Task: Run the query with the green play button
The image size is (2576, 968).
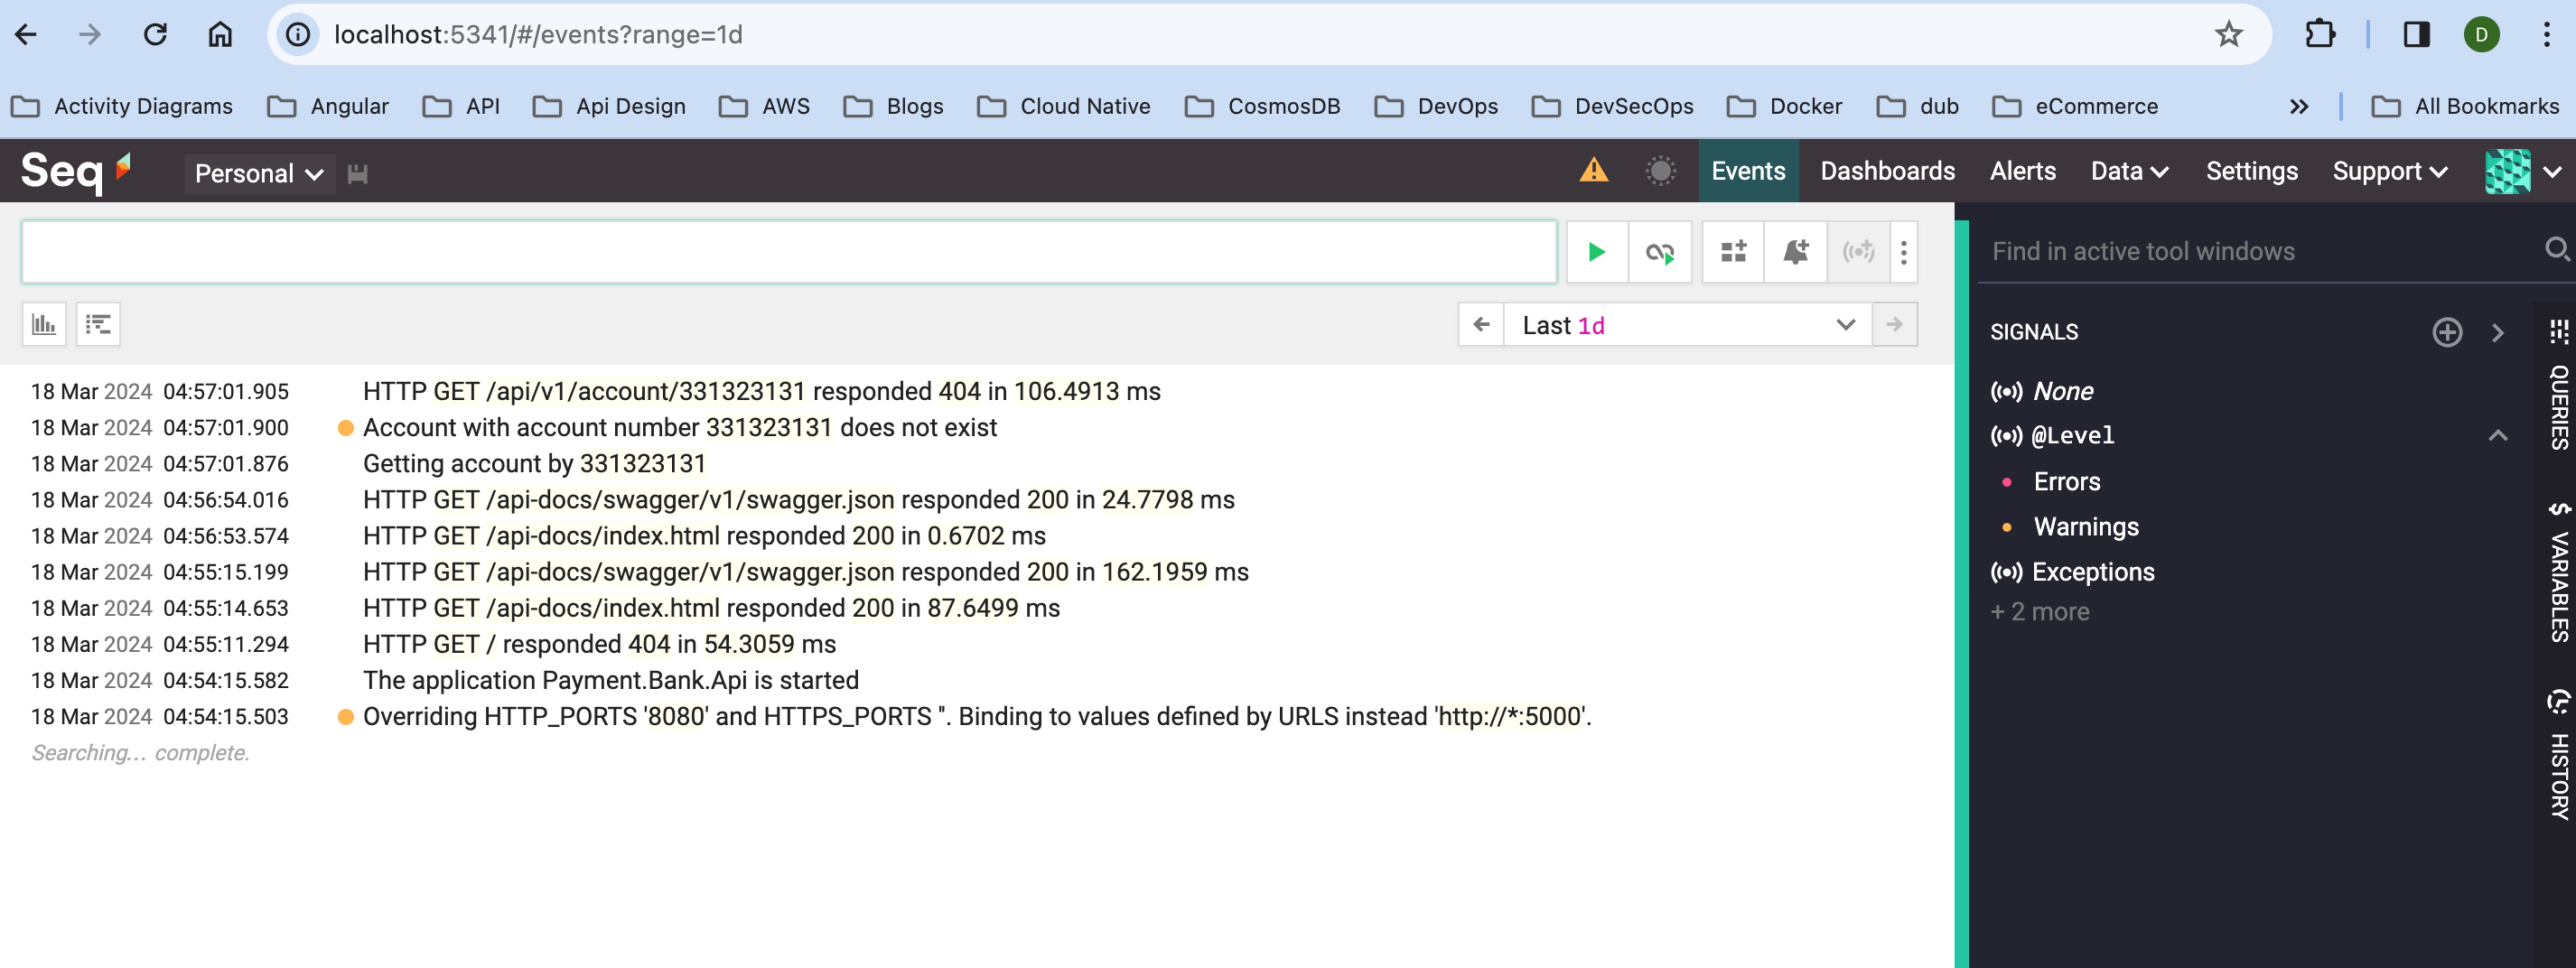Action: (x=1596, y=252)
